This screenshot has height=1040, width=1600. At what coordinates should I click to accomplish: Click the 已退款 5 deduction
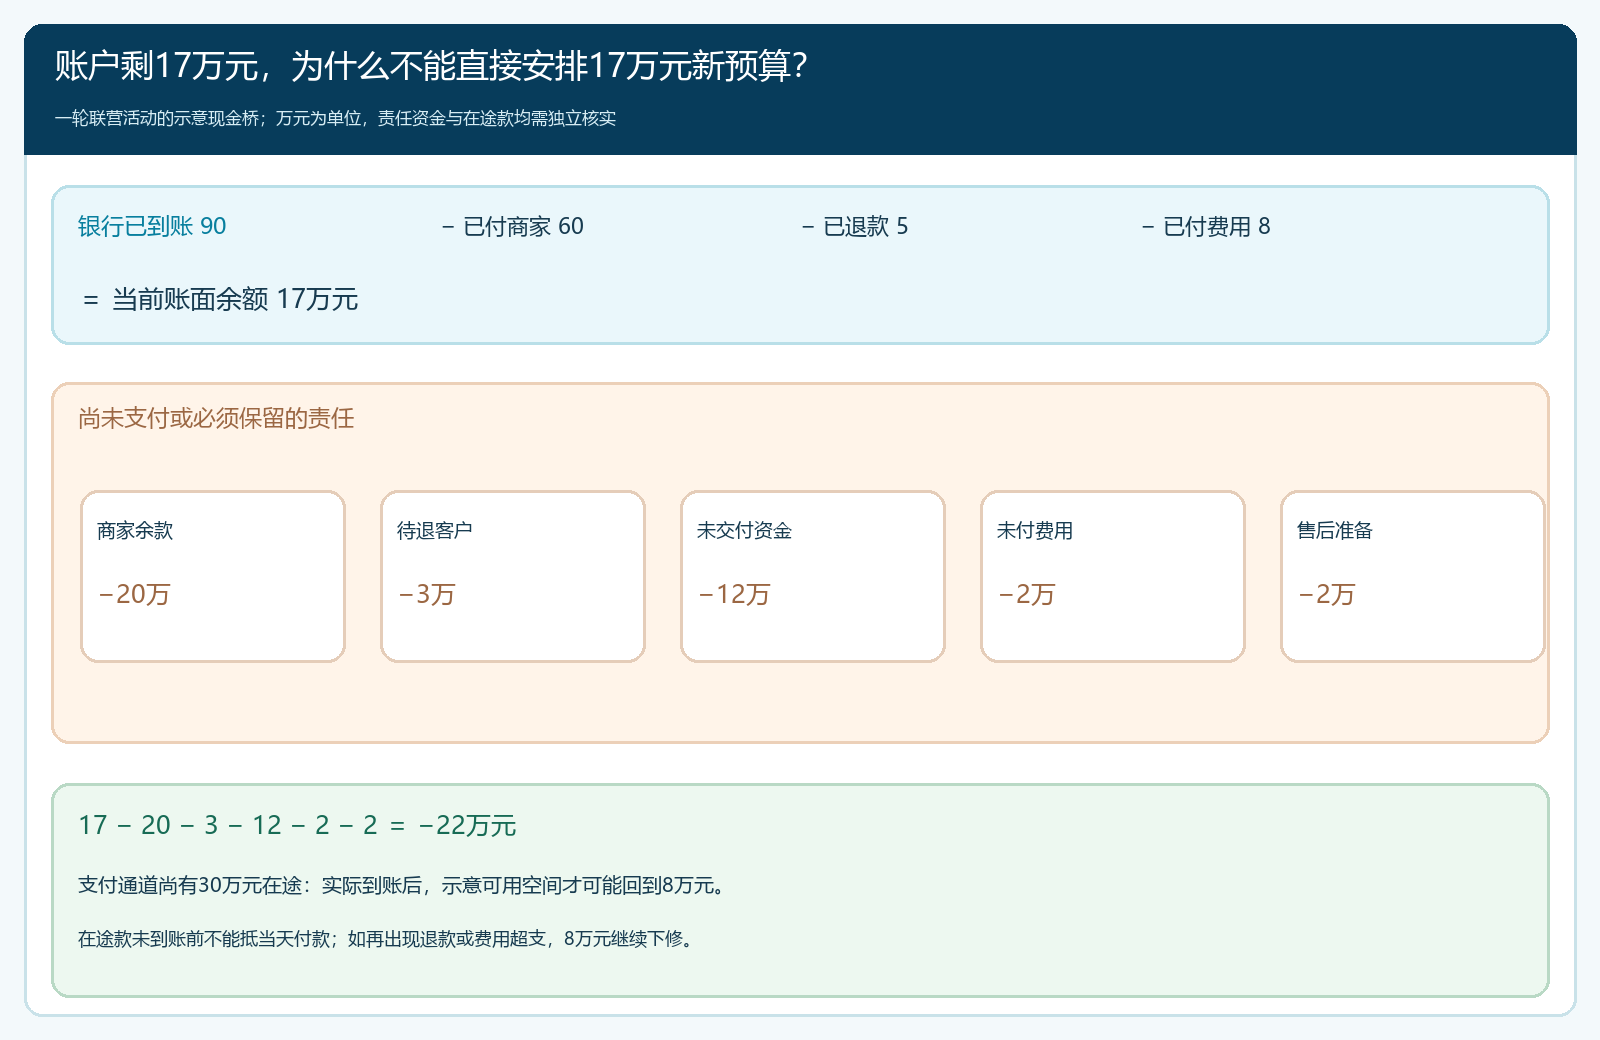tap(855, 226)
